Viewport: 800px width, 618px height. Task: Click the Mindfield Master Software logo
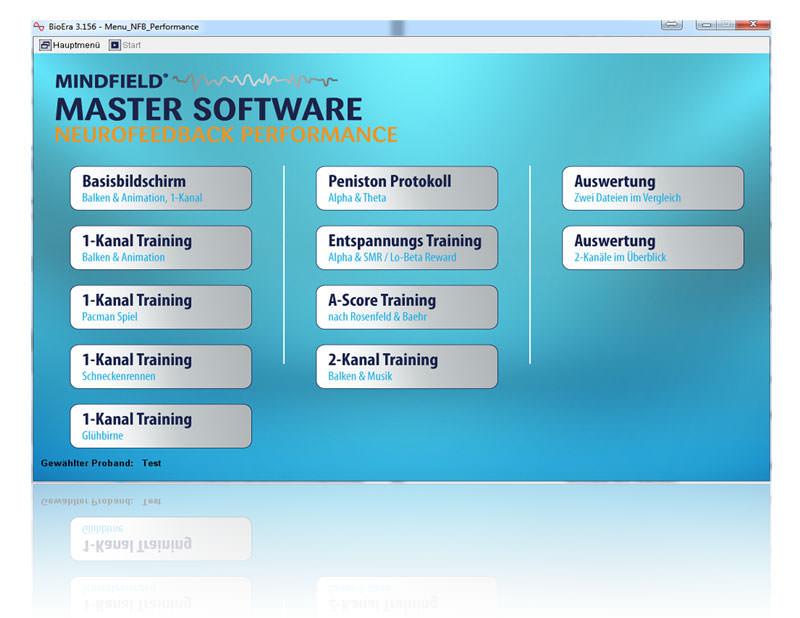[209, 98]
